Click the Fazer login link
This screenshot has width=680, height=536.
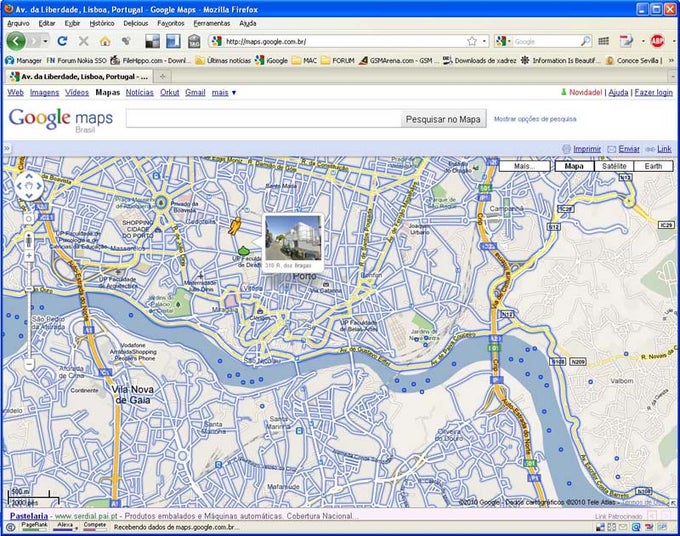(654, 92)
